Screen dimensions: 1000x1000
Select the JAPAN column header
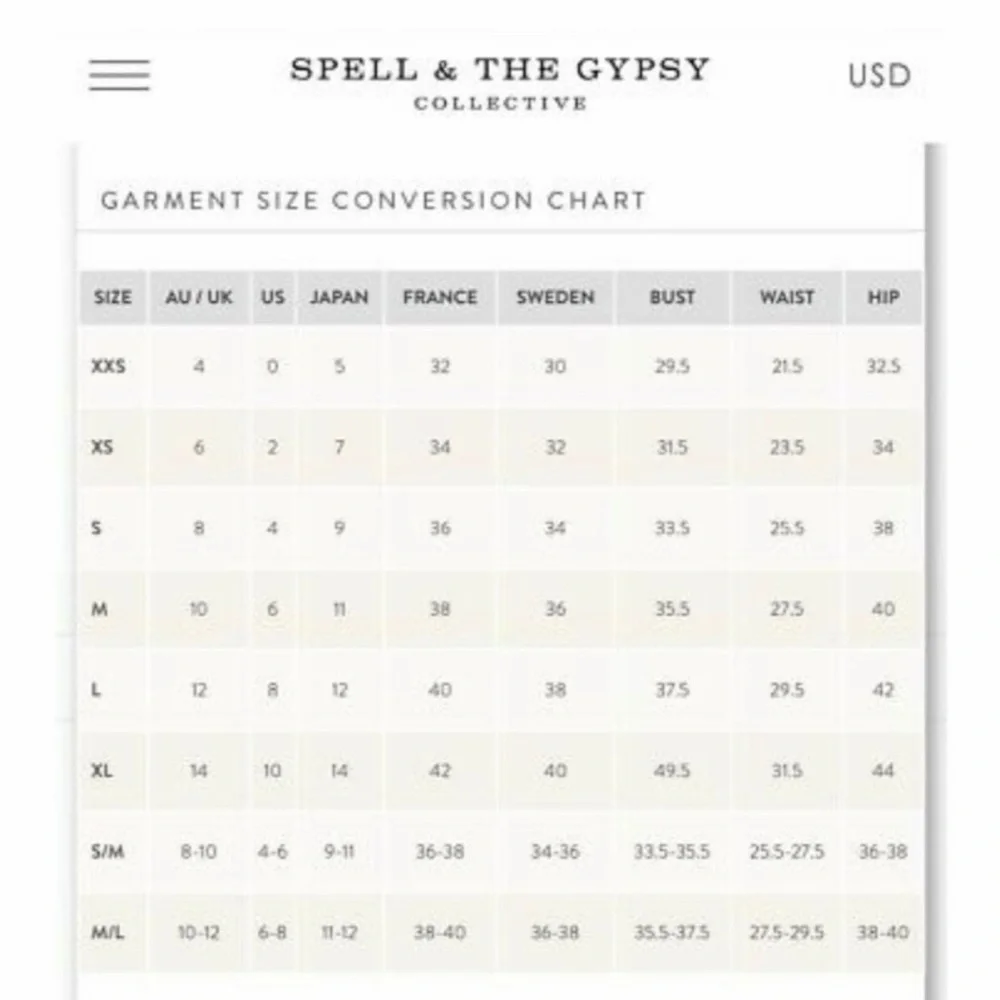tap(339, 297)
